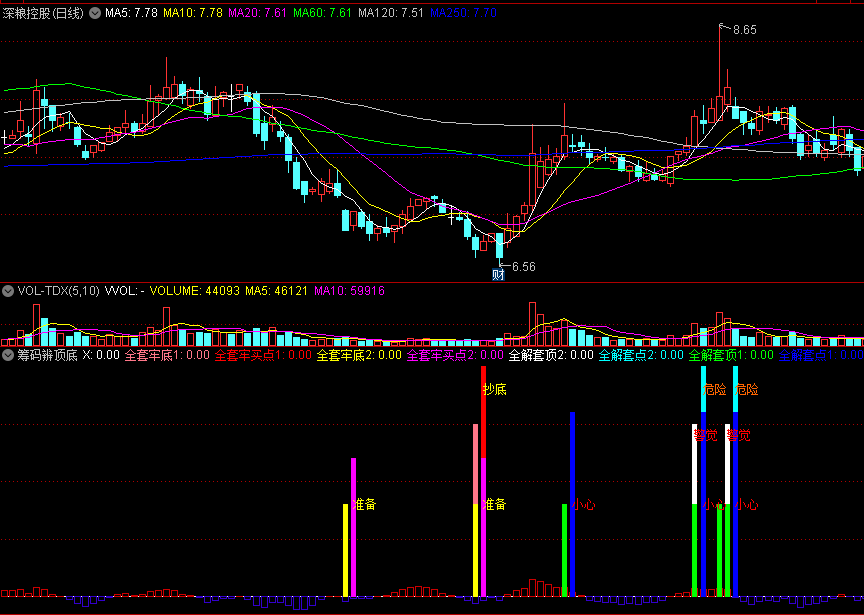Select the volume MA10: 59916 label
The height and width of the screenshot is (615, 864).
(349, 290)
